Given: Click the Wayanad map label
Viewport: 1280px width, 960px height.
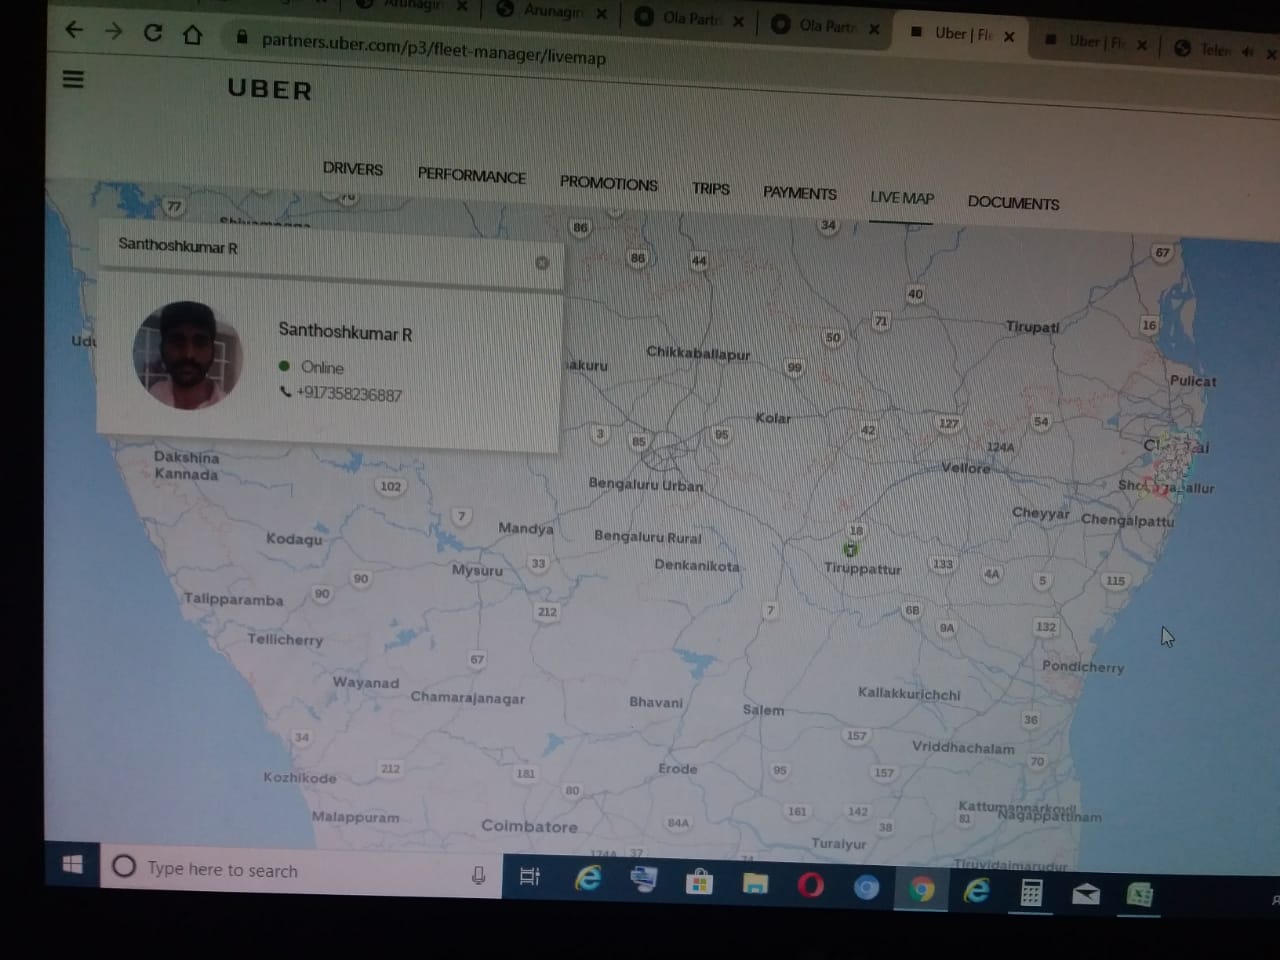Looking at the screenshot, I should click(365, 682).
